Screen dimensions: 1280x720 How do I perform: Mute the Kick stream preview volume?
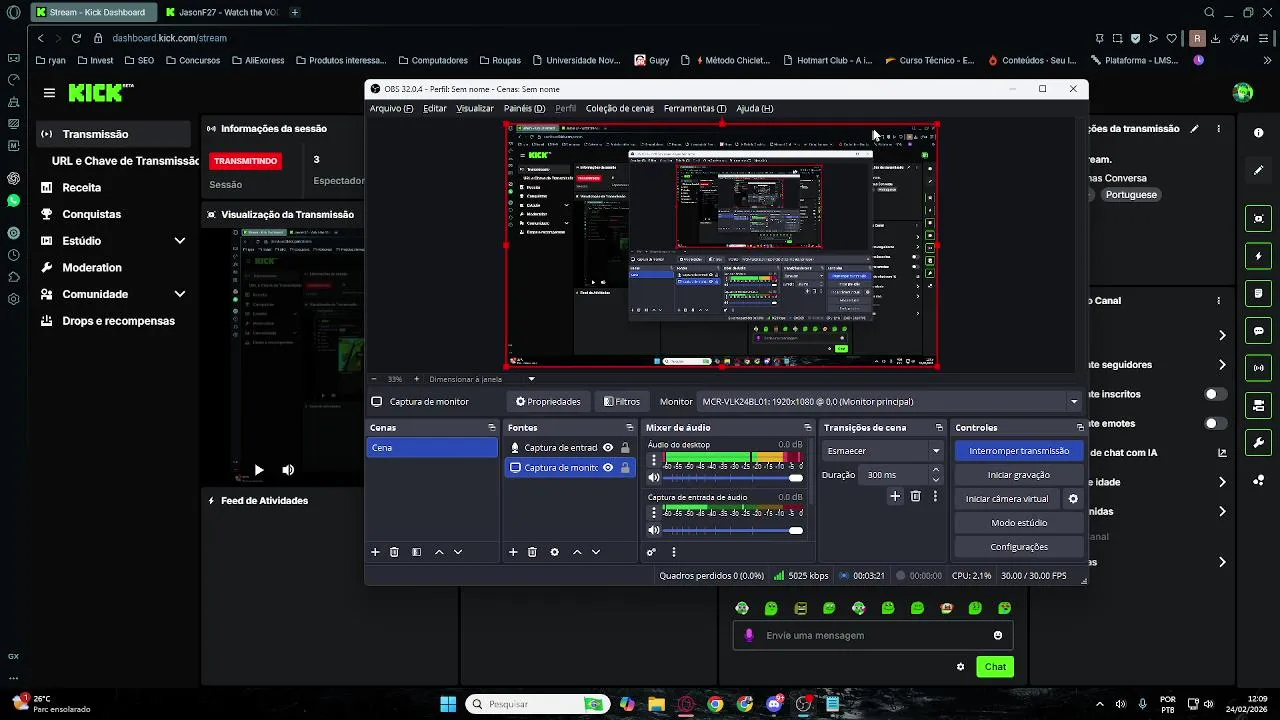click(x=288, y=470)
